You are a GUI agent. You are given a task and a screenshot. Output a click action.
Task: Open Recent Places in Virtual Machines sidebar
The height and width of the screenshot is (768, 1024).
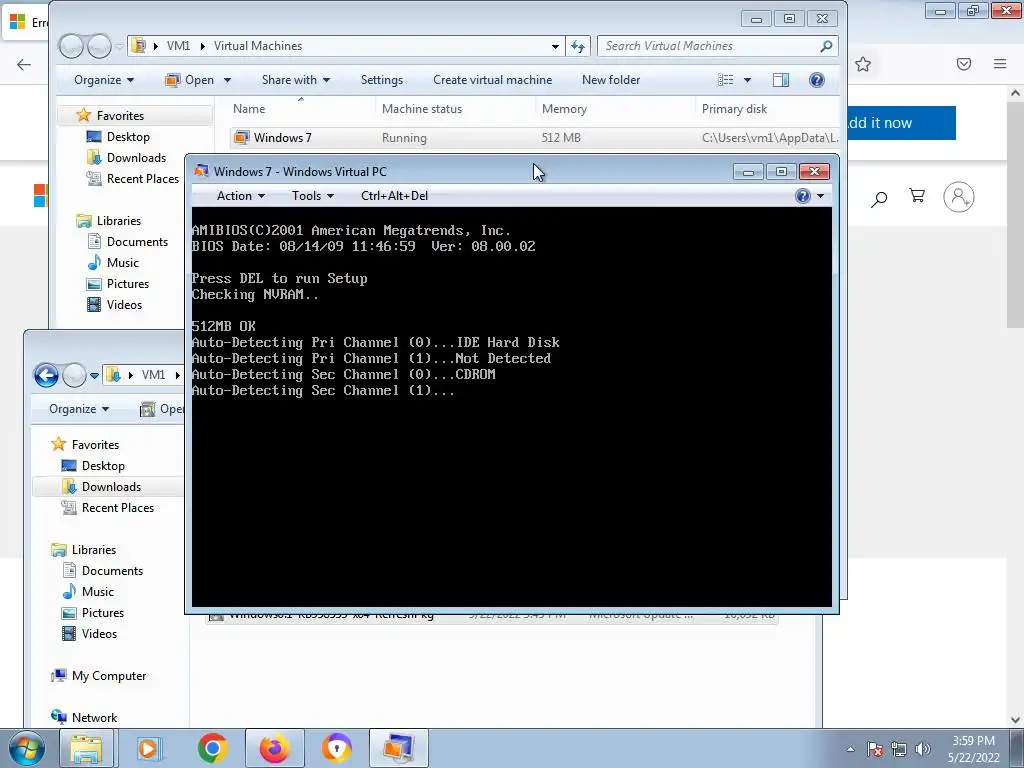(142, 178)
